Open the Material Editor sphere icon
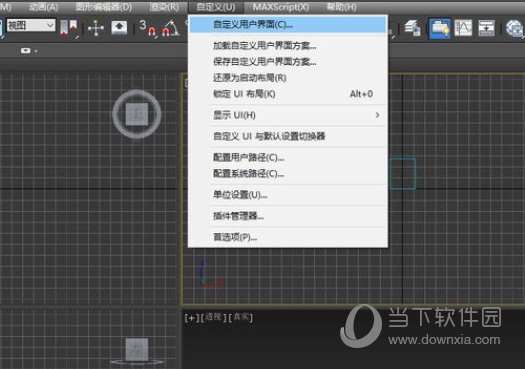The width and height of the screenshot is (525, 369). (x=514, y=28)
